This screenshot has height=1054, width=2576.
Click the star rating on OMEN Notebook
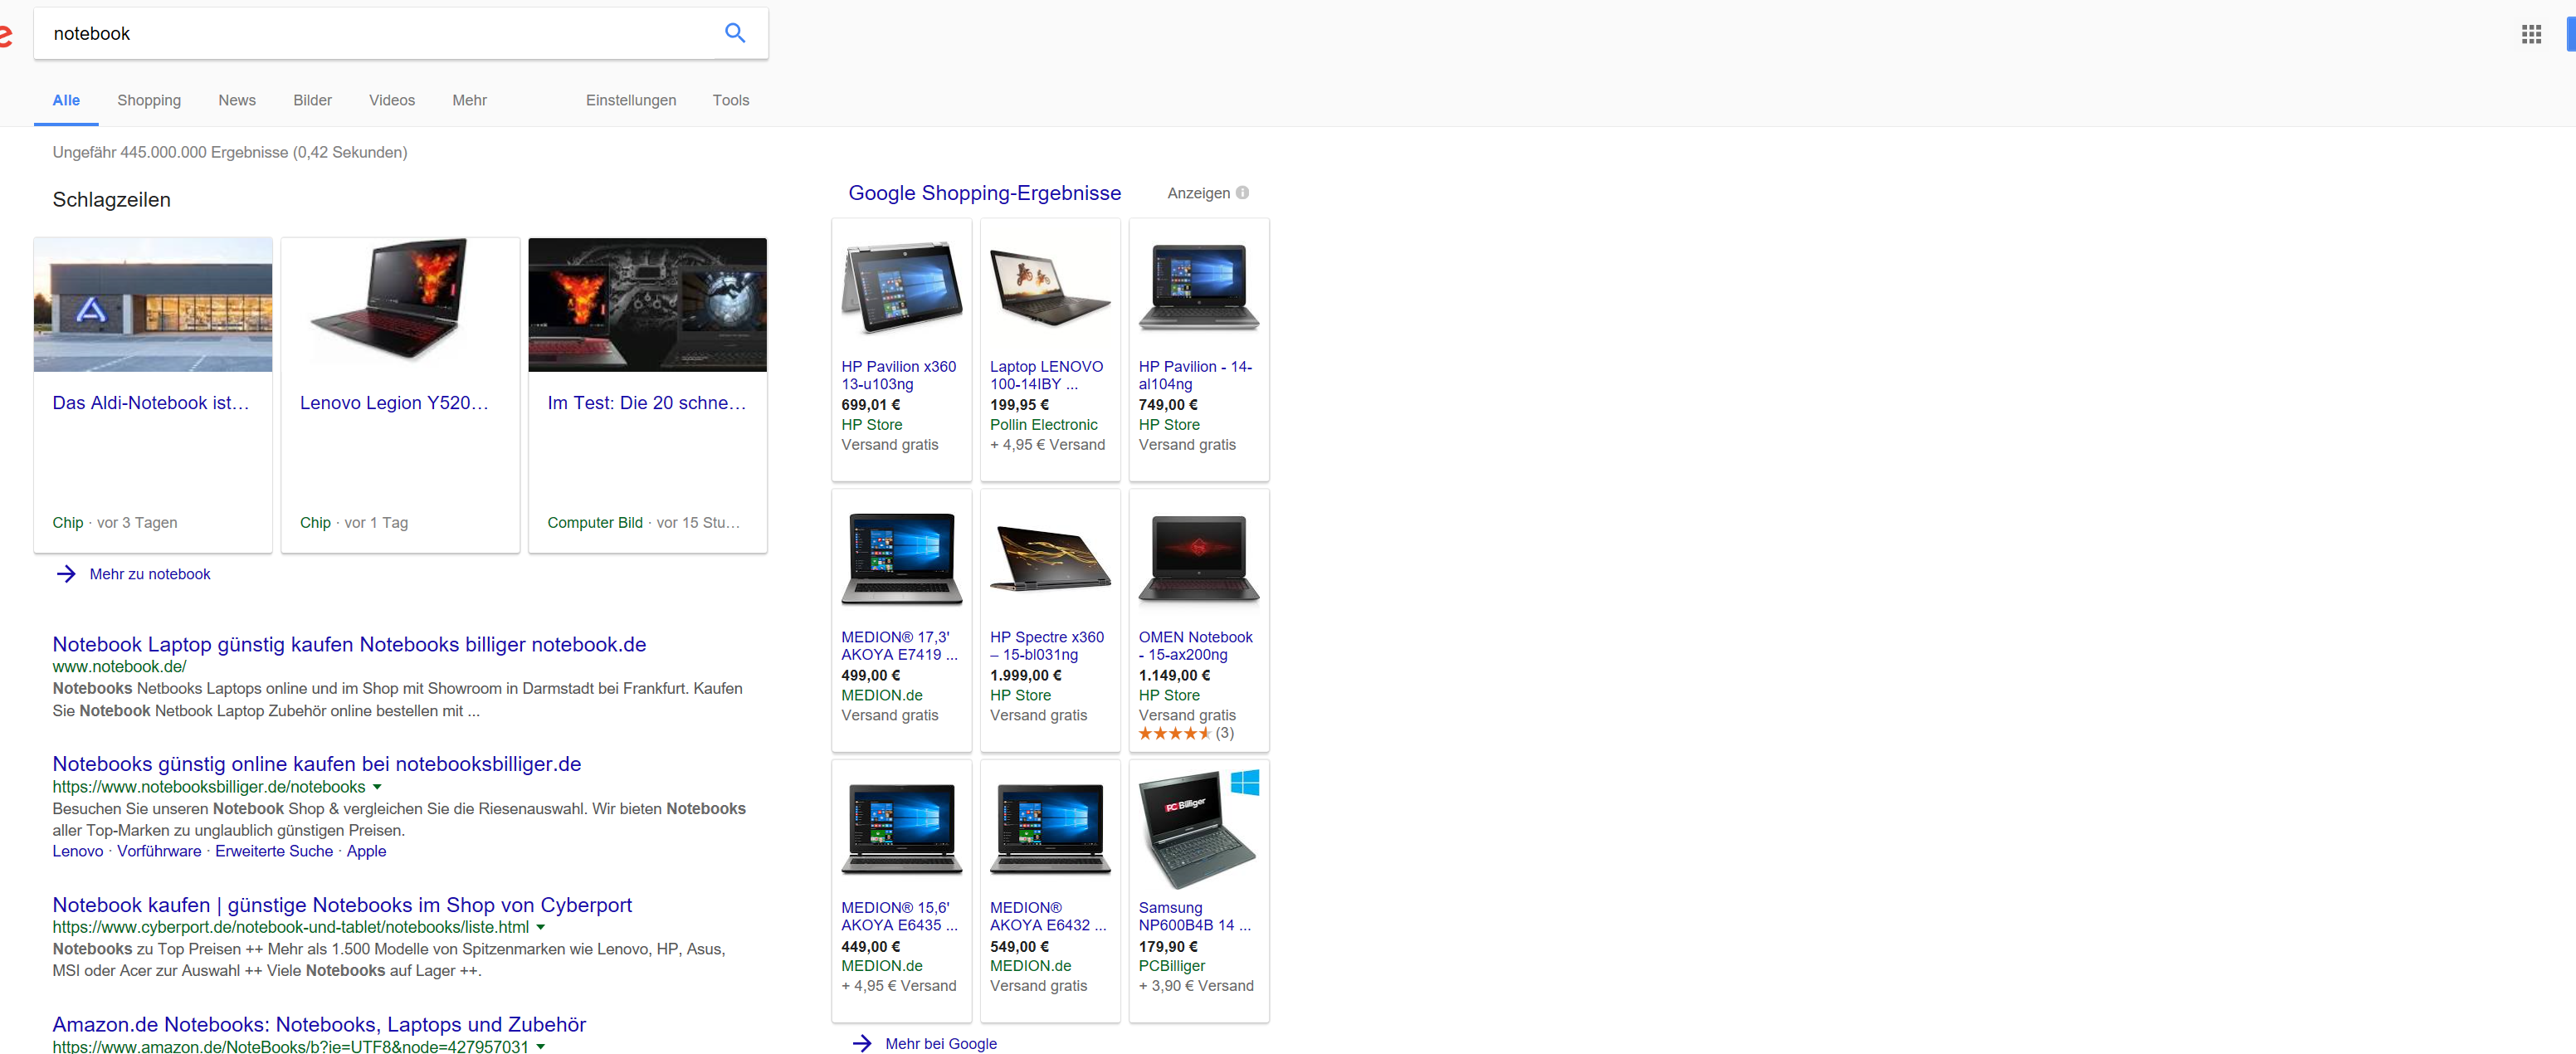(1174, 733)
